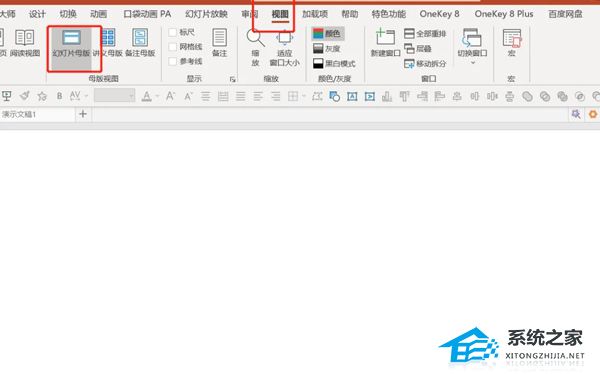600x374 pixels.
Task: Open the Show (显示) group dialog launcher
Action: (x=232, y=79)
